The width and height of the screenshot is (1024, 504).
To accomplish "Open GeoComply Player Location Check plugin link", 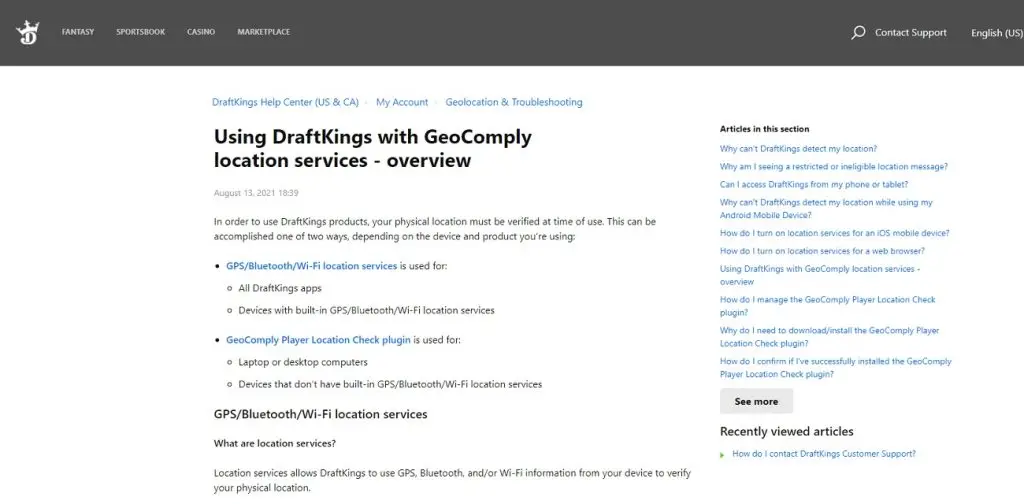I will click(x=318, y=339).
